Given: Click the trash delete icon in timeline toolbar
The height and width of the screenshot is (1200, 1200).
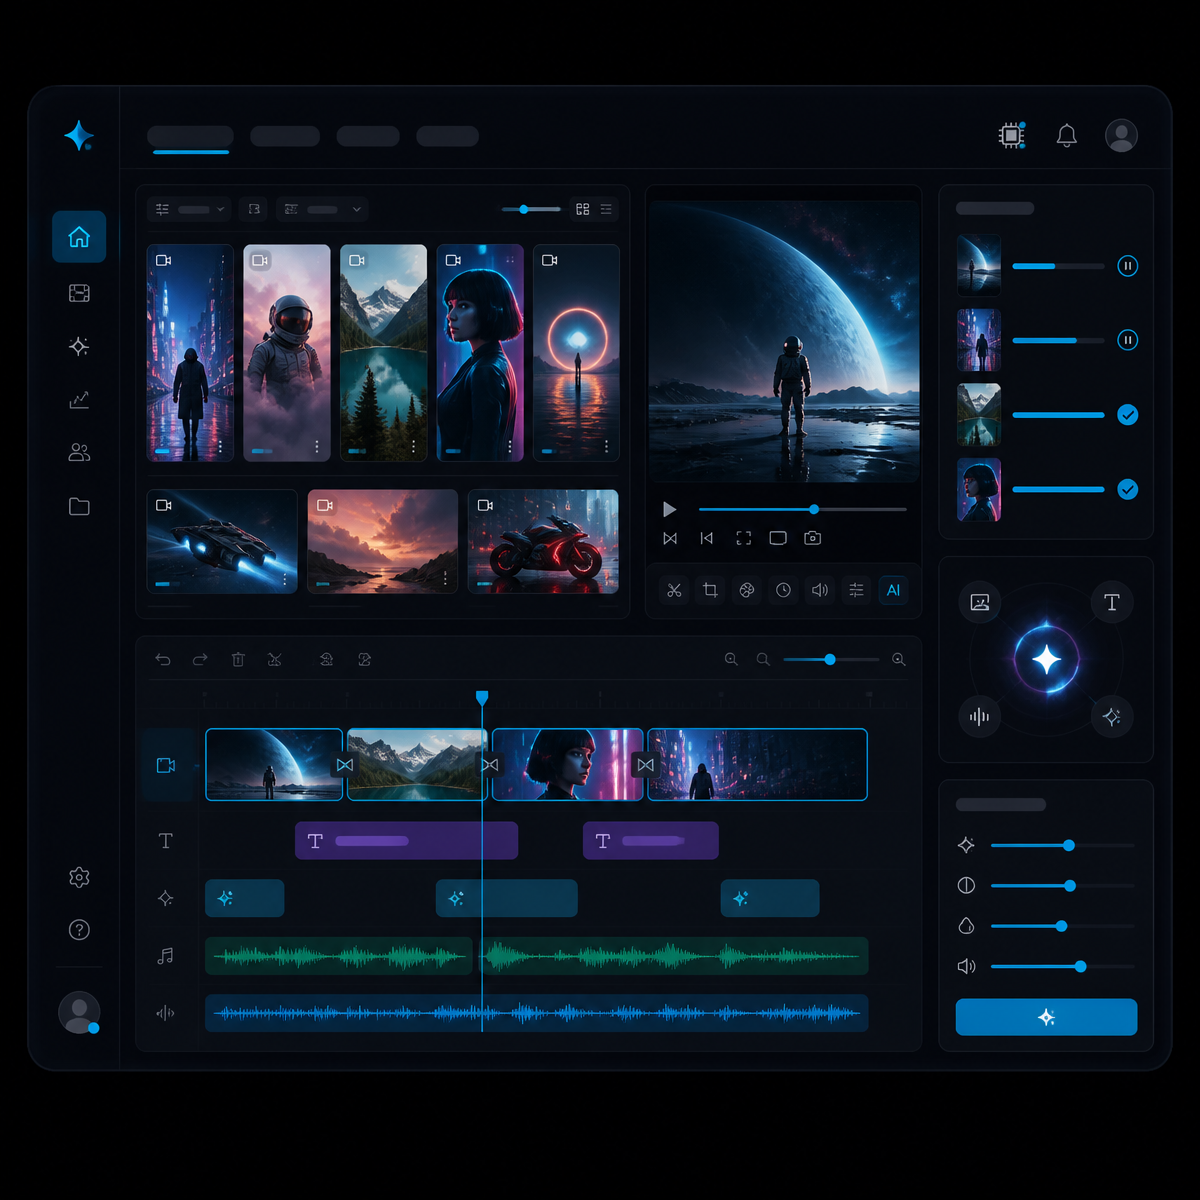Looking at the screenshot, I should [238, 659].
